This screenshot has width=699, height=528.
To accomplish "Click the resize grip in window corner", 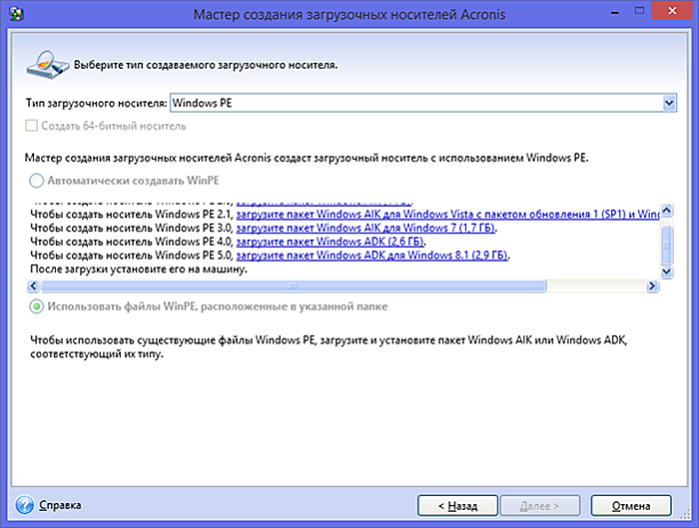I will tap(685, 515).
